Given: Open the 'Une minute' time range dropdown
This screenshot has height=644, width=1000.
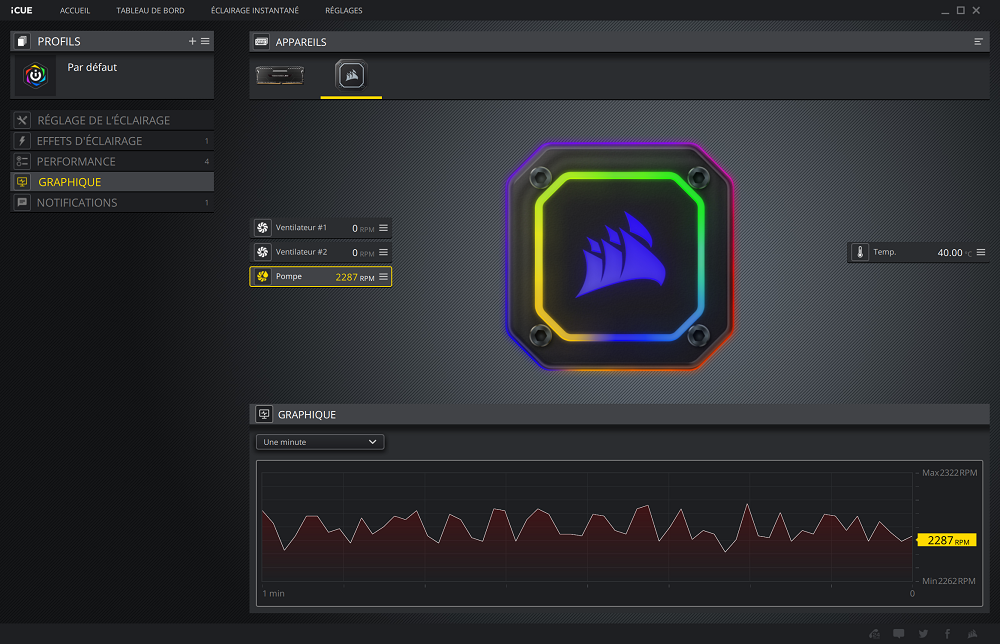Looking at the screenshot, I should coord(320,441).
